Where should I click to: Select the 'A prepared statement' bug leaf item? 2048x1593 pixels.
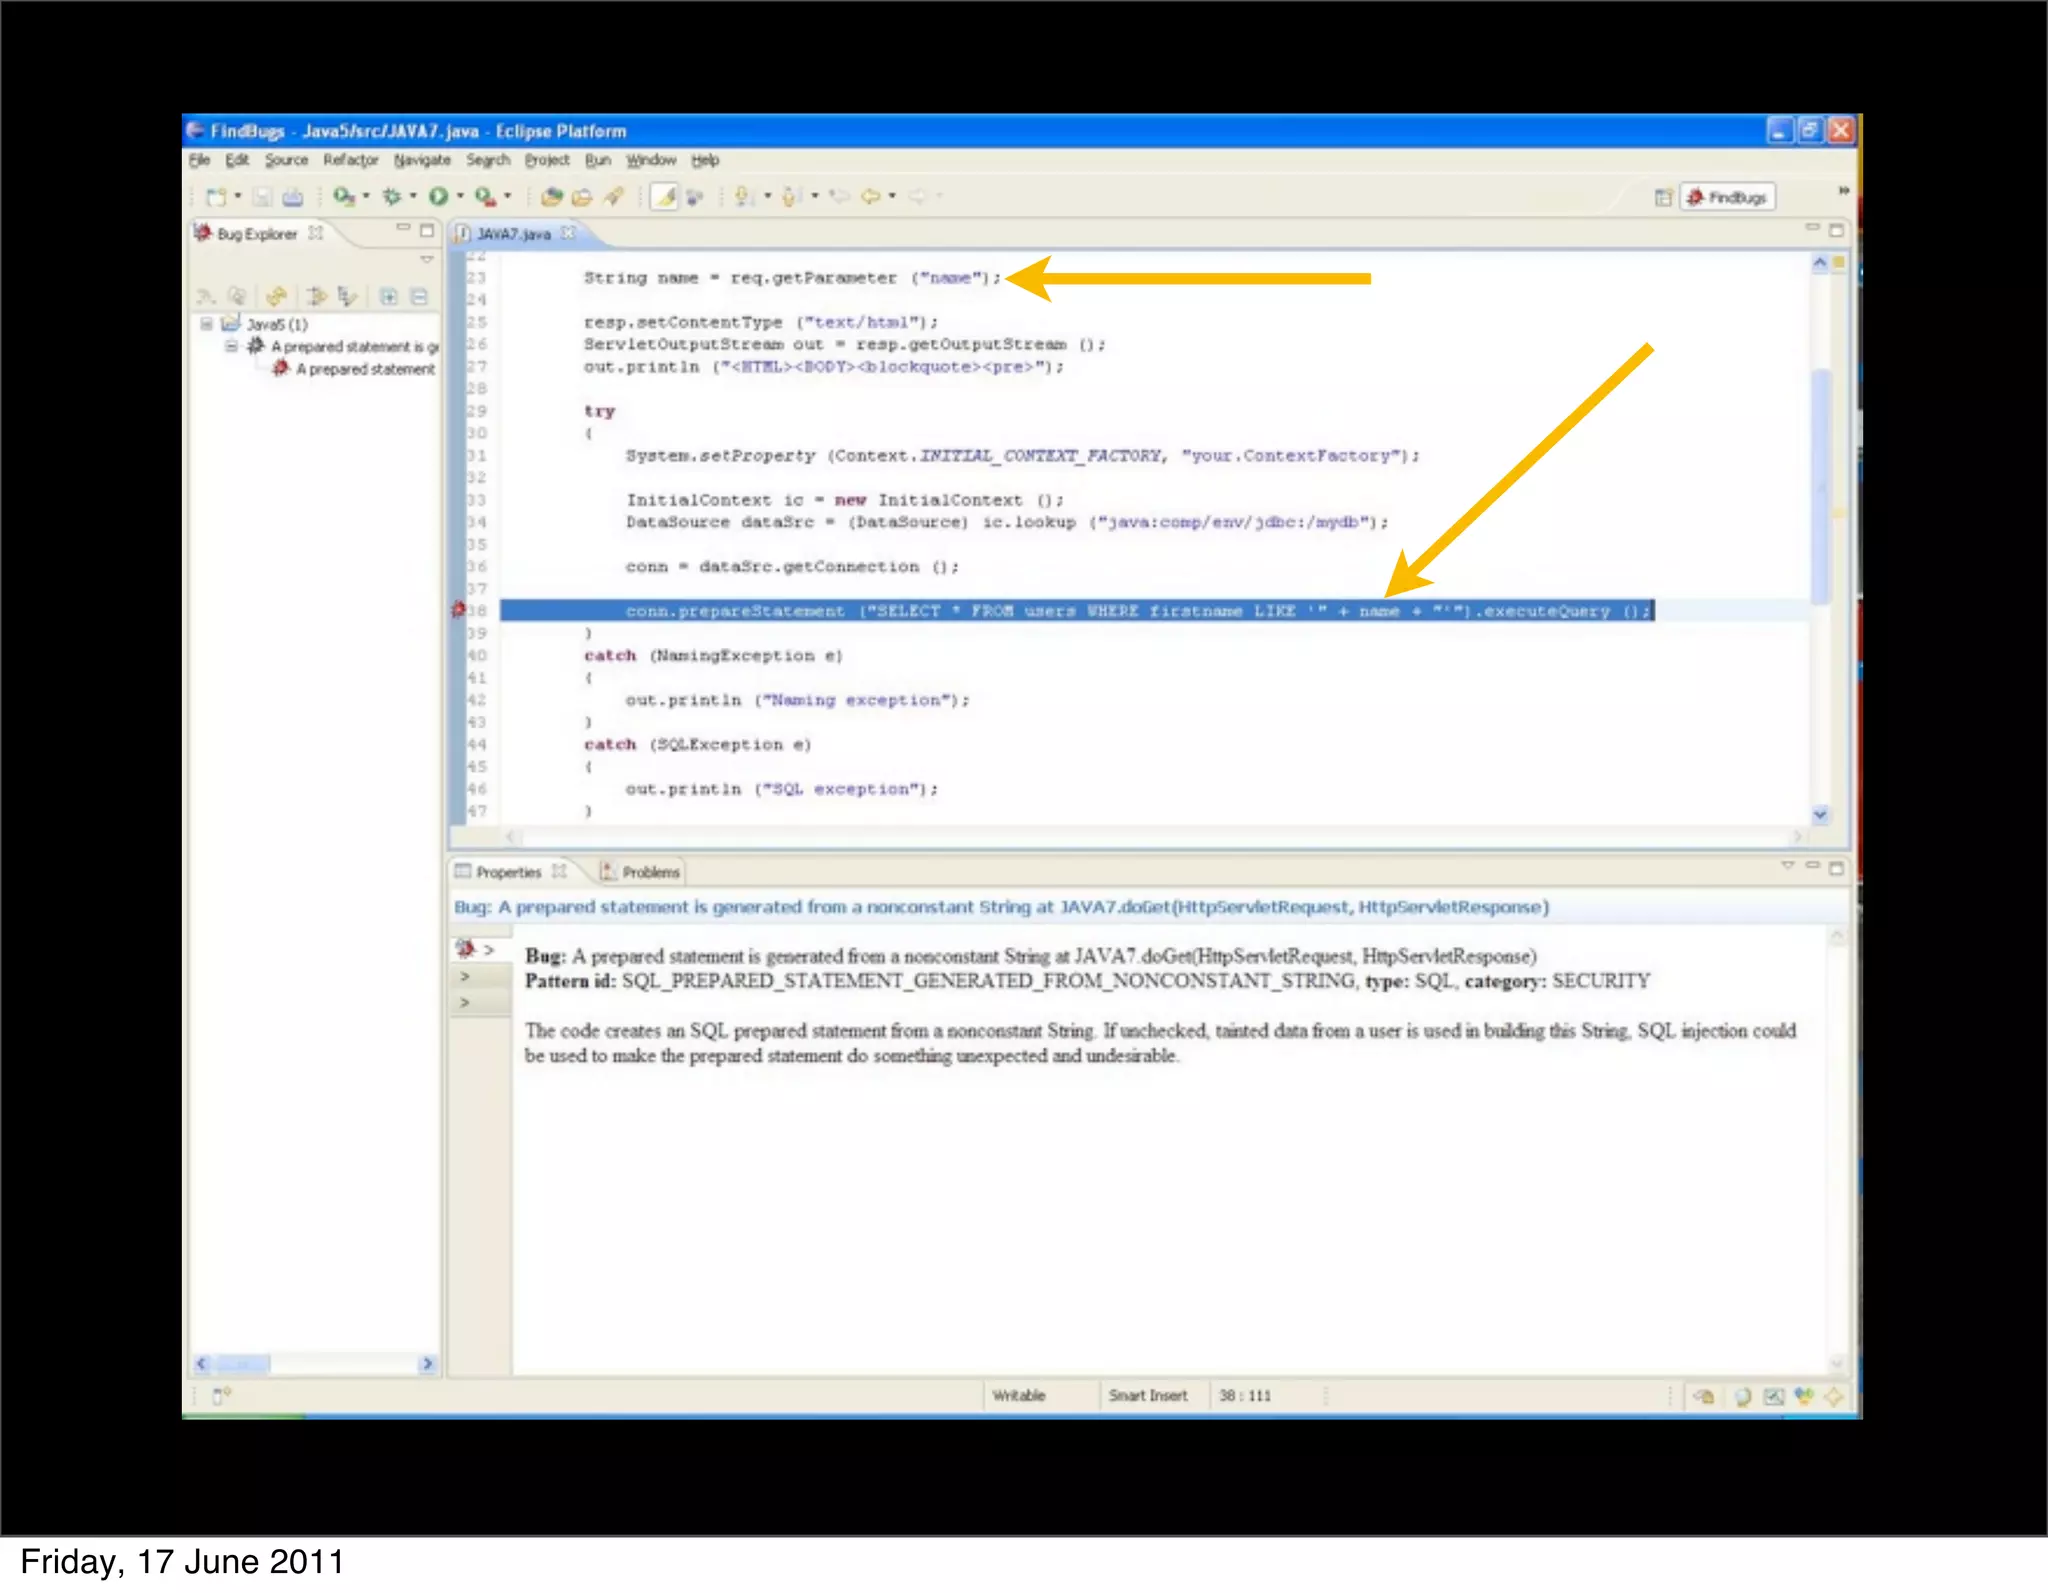(x=365, y=369)
